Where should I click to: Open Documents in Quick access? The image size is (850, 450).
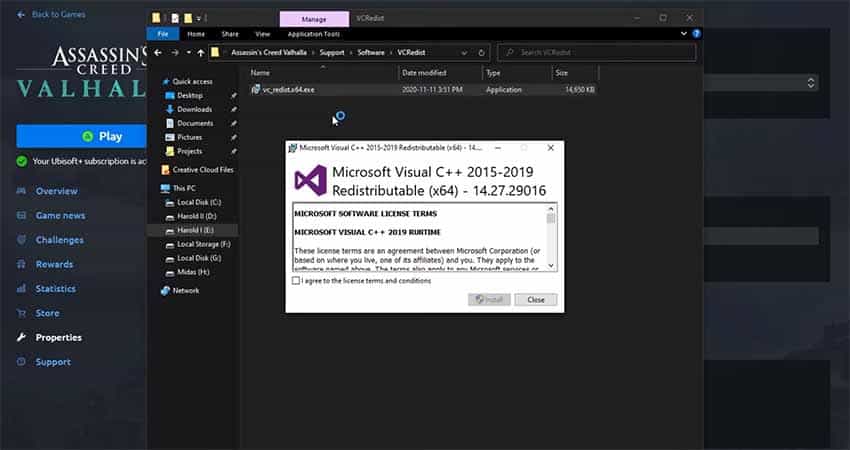tap(195, 124)
